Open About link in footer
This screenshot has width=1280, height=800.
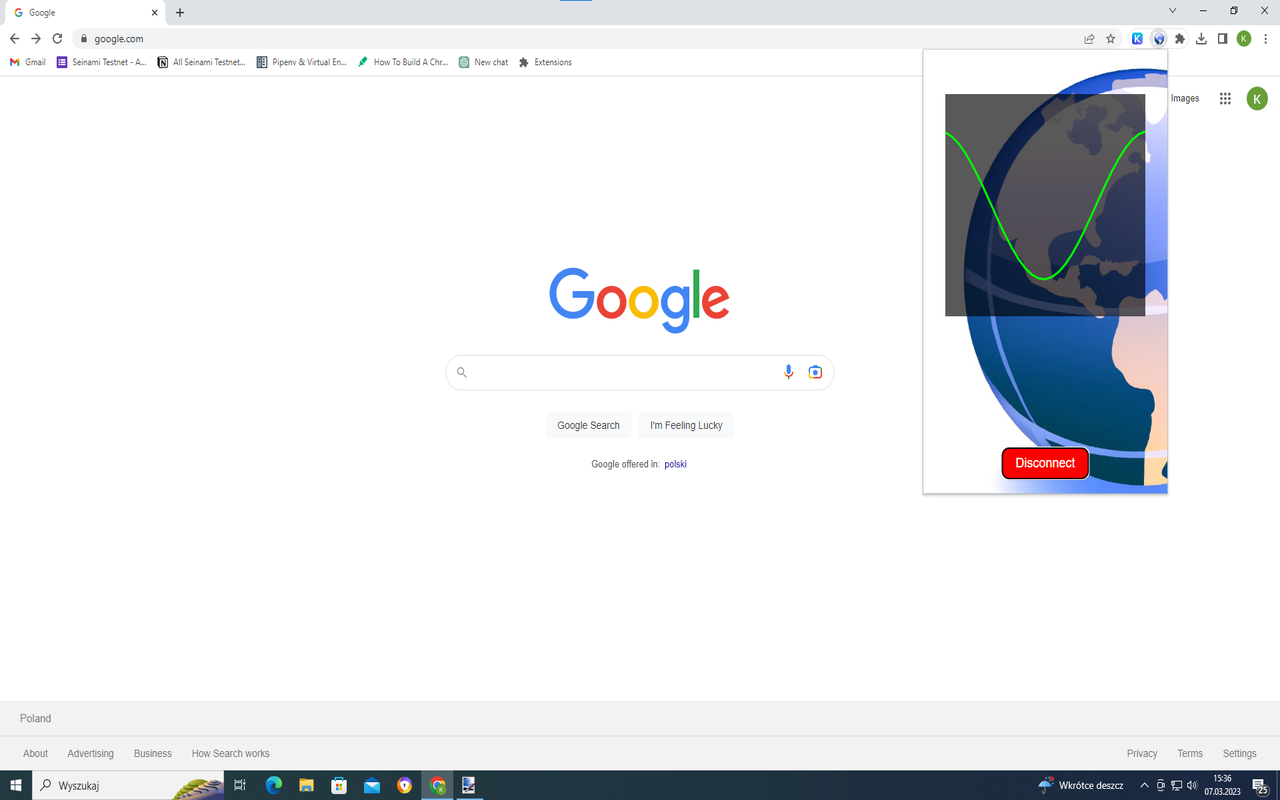tap(35, 753)
